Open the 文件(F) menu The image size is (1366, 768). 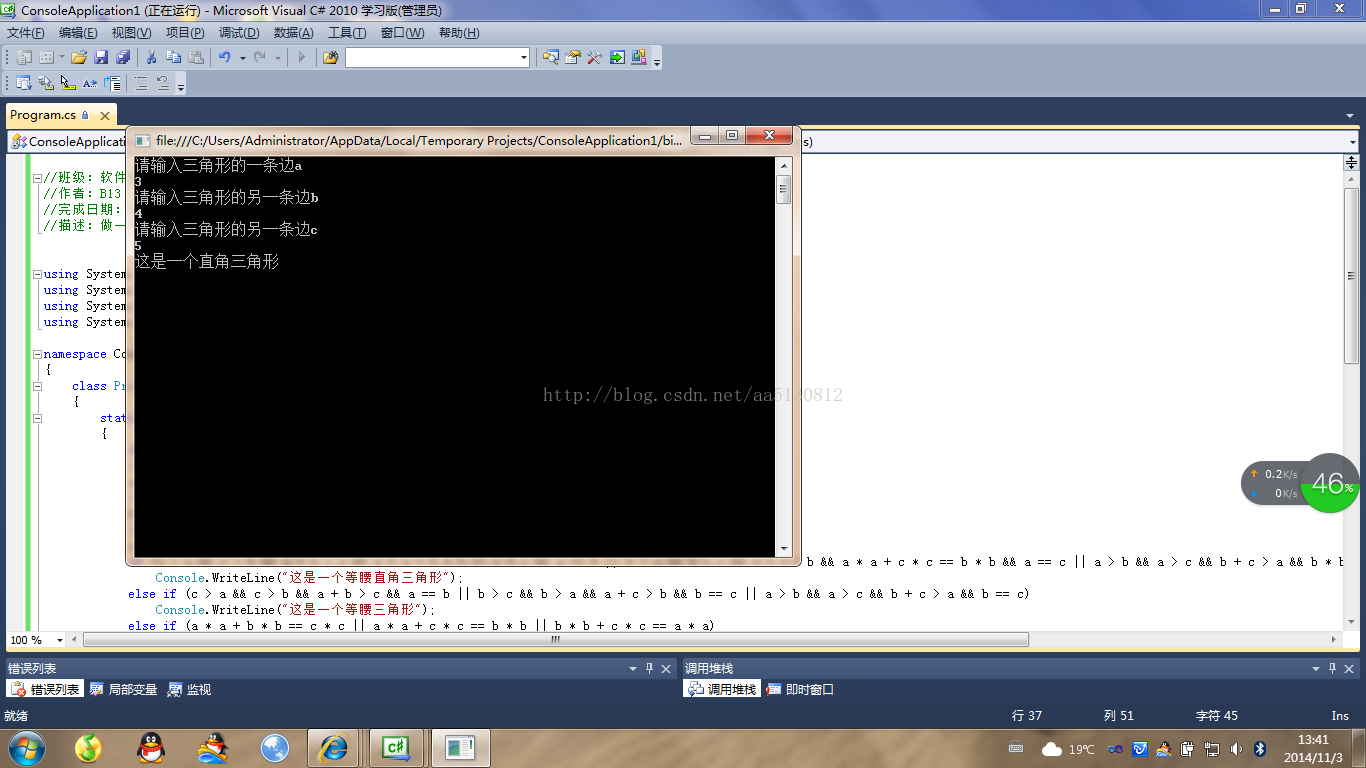tap(25, 33)
